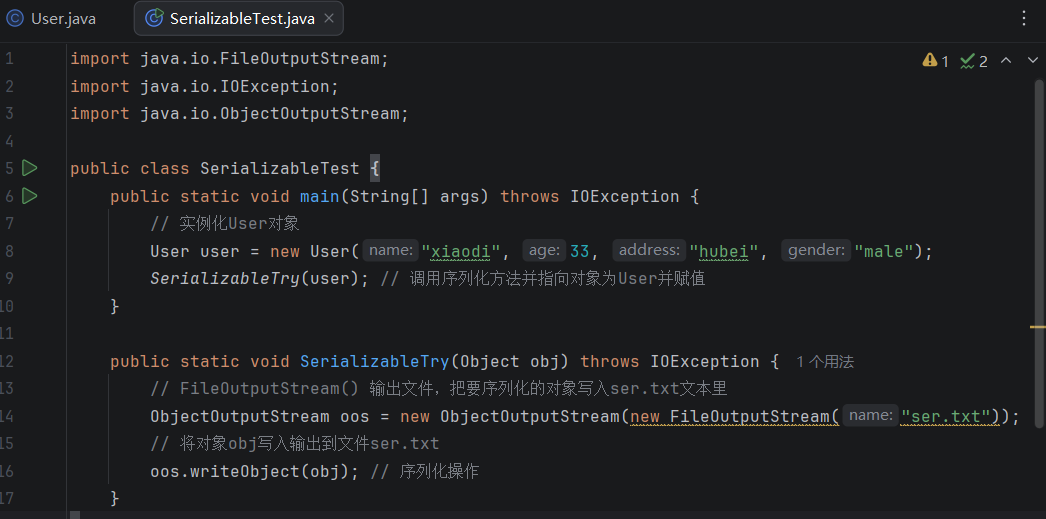The width and height of the screenshot is (1046, 519).
Task: Click the "xiaodi" string literal
Action: 461,251
